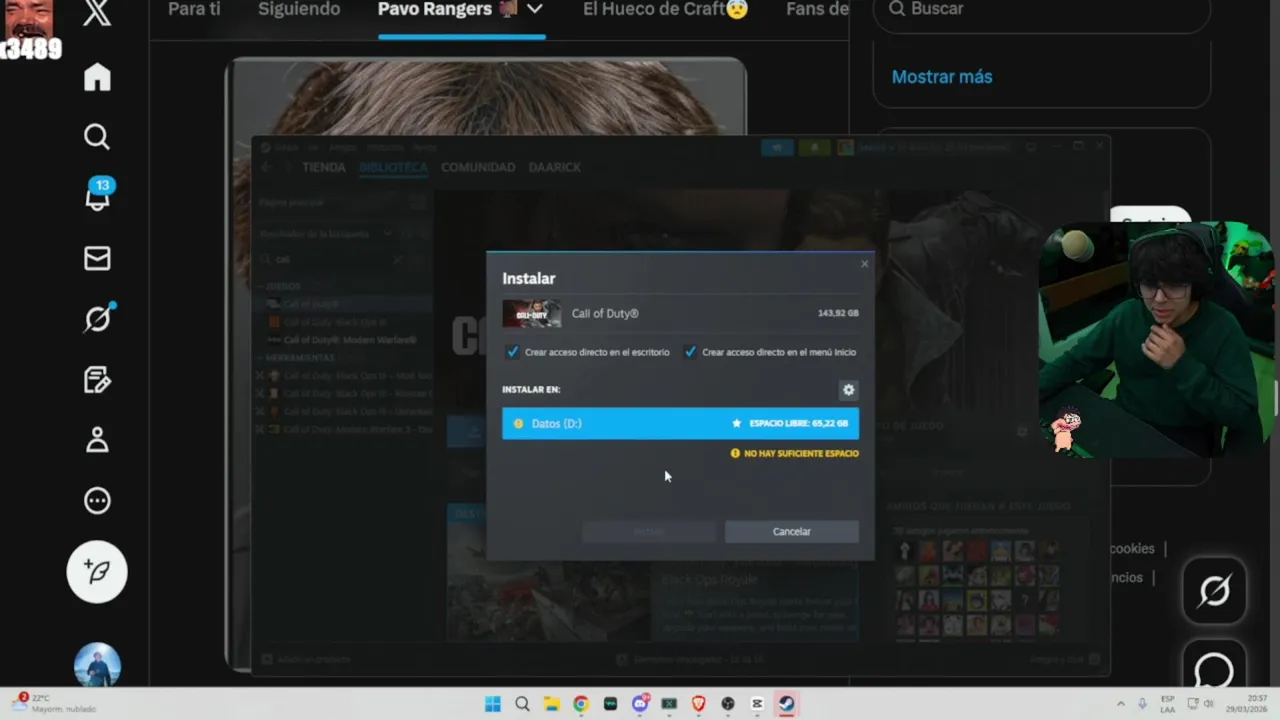Image resolution: width=1280 pixels, height=720 pixels.
Task: Click the yellow warning icon on Datos (D:)
Action: [x=518, y=424]
